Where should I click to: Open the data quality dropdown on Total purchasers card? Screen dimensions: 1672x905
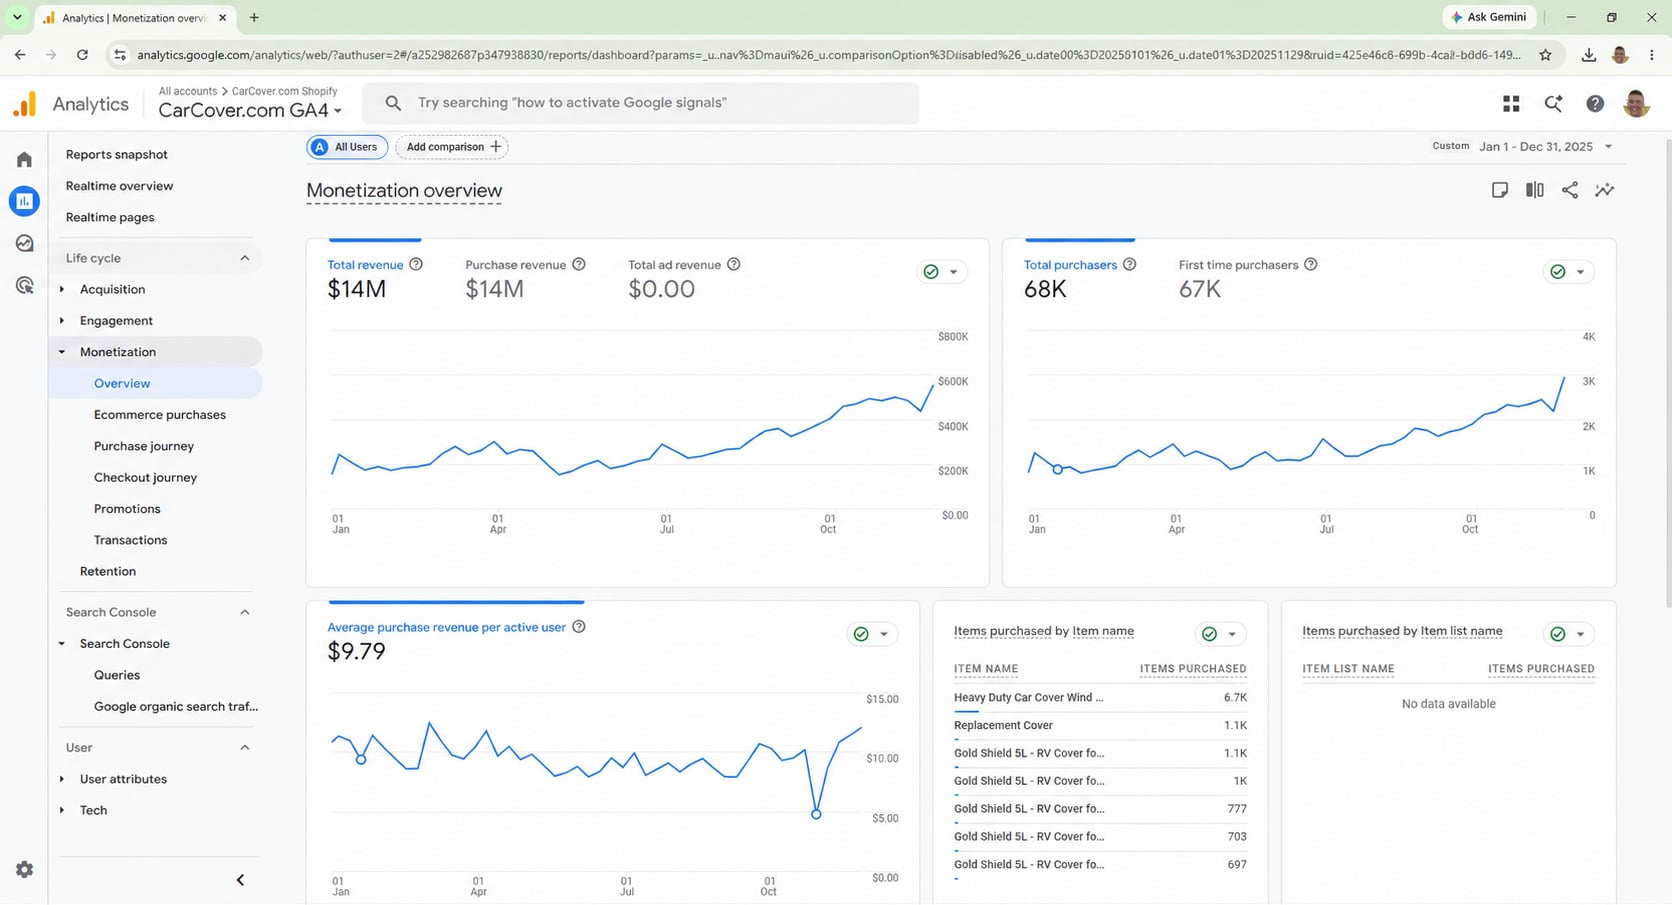(x=1568, y=272)
